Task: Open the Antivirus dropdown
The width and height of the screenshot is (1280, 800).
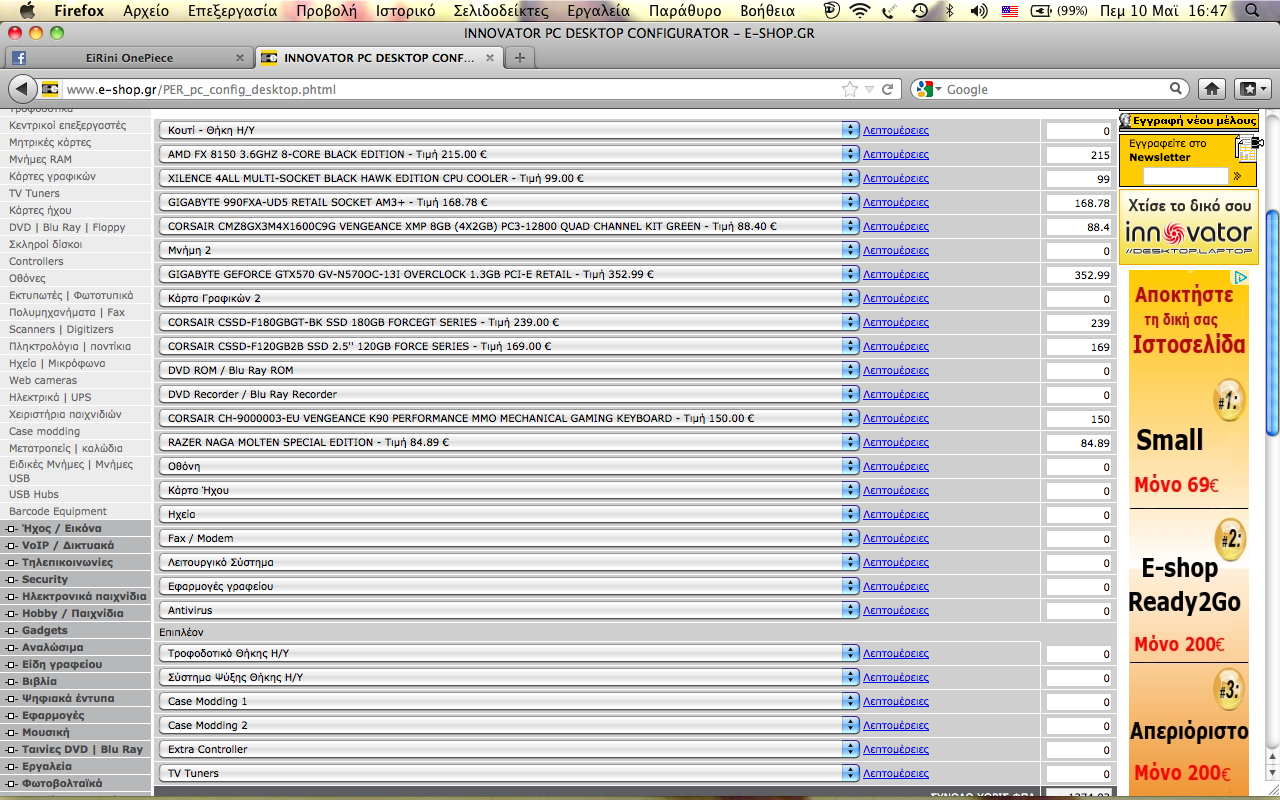Action: pos(508,610)
